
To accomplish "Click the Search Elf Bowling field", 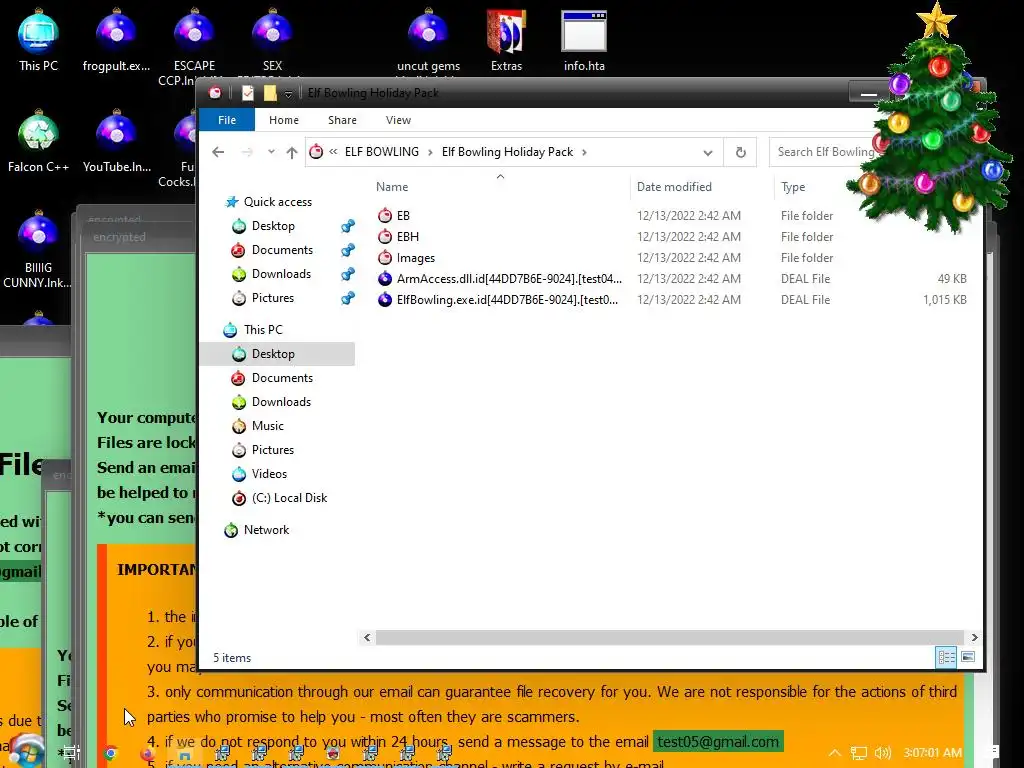I will coord(824,152).
